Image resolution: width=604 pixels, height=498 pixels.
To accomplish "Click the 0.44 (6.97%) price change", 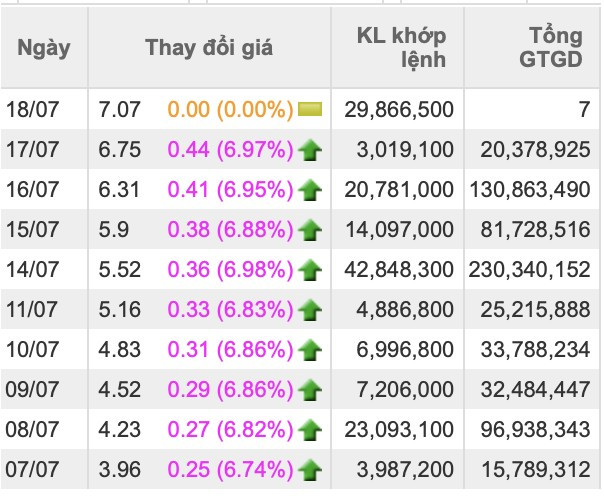I will tap(230, 150).
